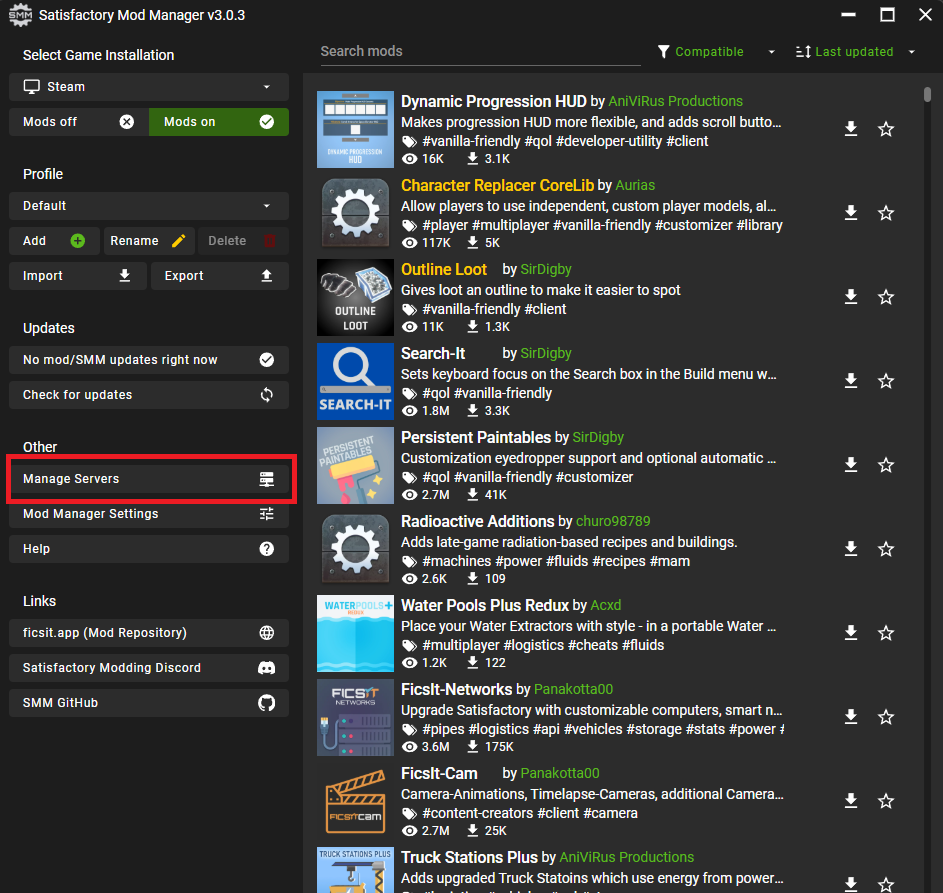Download the Radioactive Additions mod
Image resolution: width=943 pixels, height=893 pixels.
(850, 548)
